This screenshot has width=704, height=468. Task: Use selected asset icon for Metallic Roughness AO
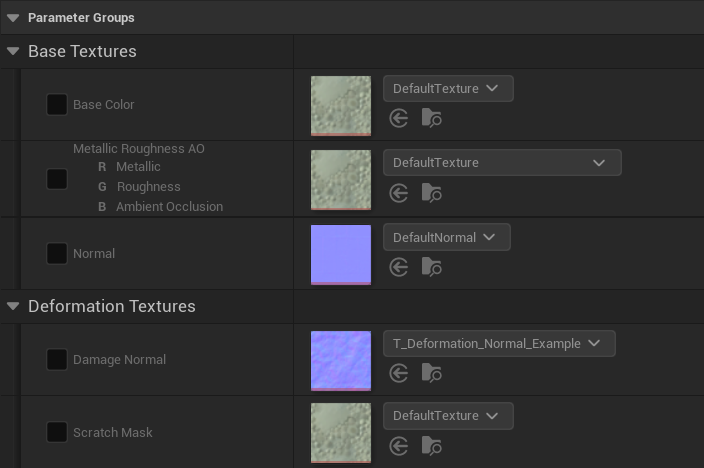399,193
